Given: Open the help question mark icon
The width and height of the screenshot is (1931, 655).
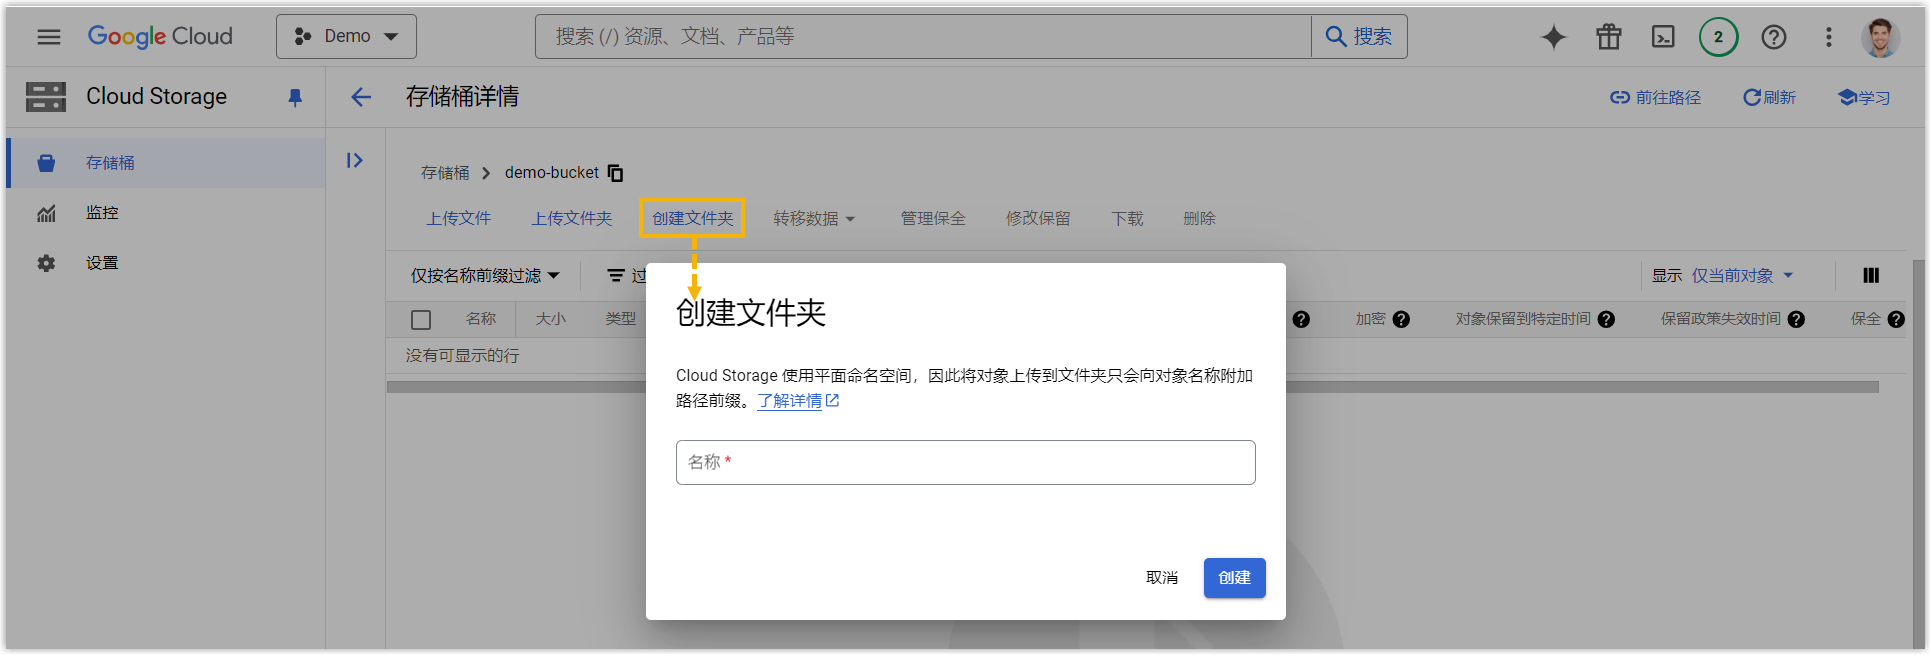Looking at the screenshot, I should click(1773, 37).
